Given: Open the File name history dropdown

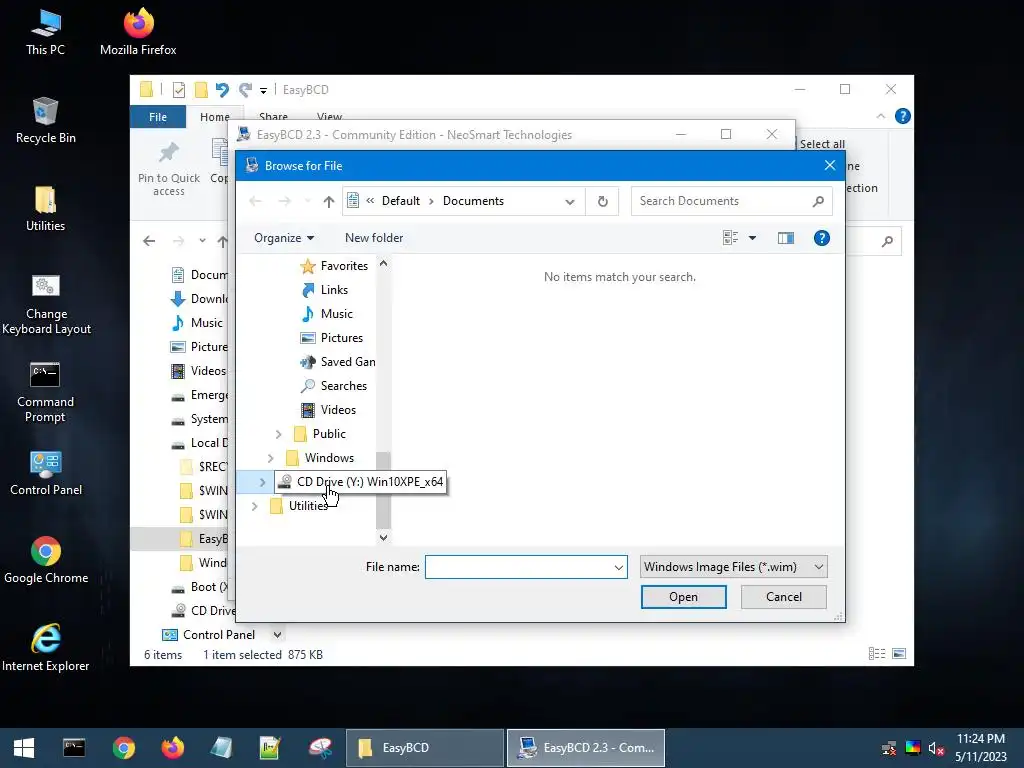Looking at the screenshot, I should (x=618, y=568).
